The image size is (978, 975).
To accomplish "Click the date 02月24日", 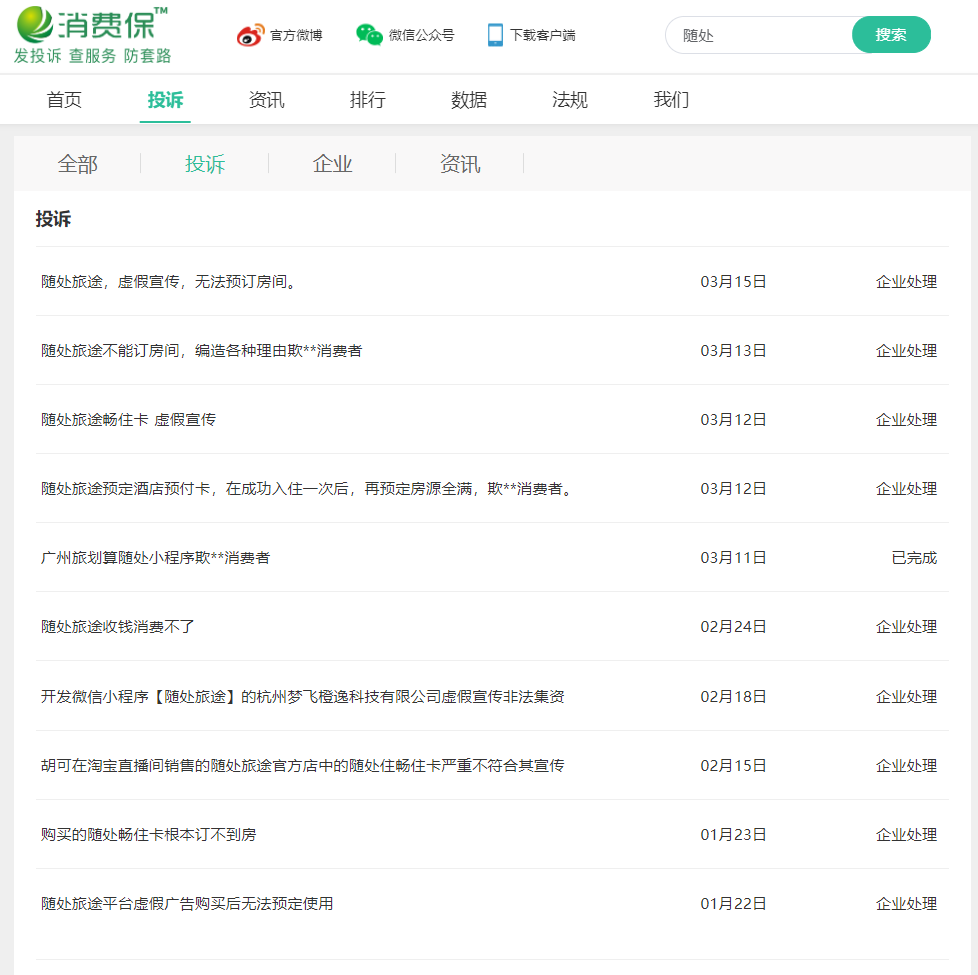I will (733, 627).
